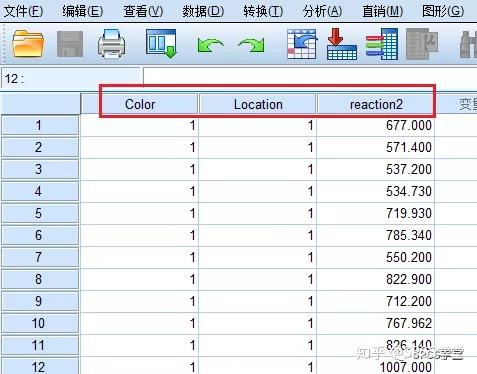
Task: Select row header 2
Action: click(40, 147)
